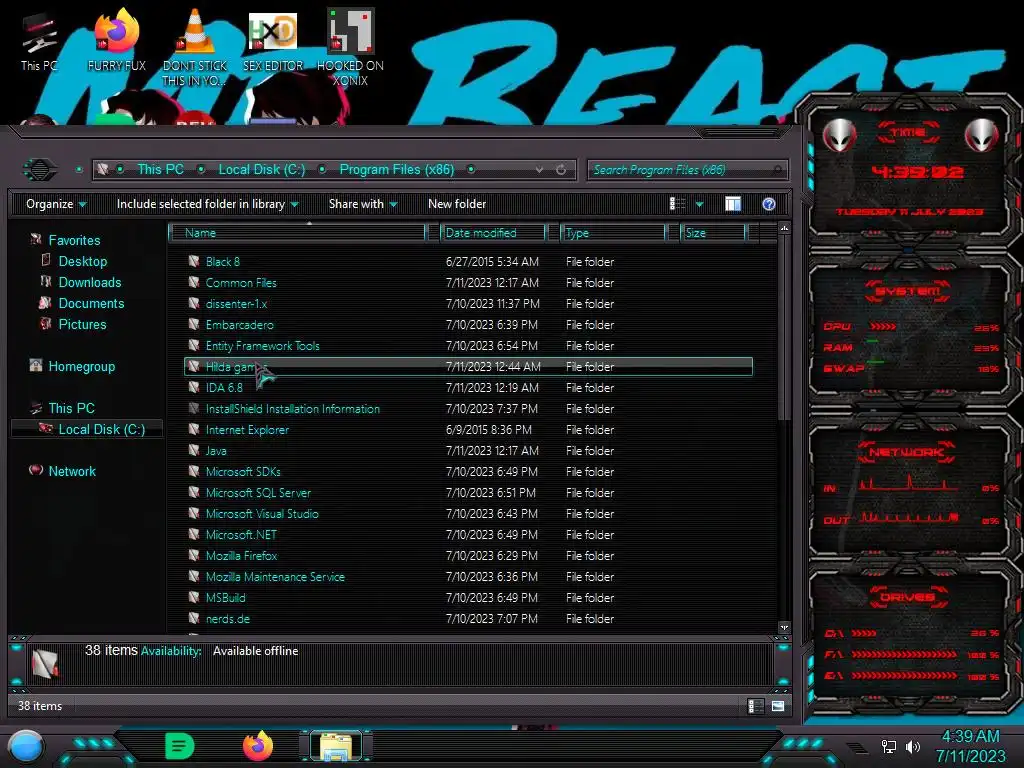Sort by the Name column header

[297, 233]
